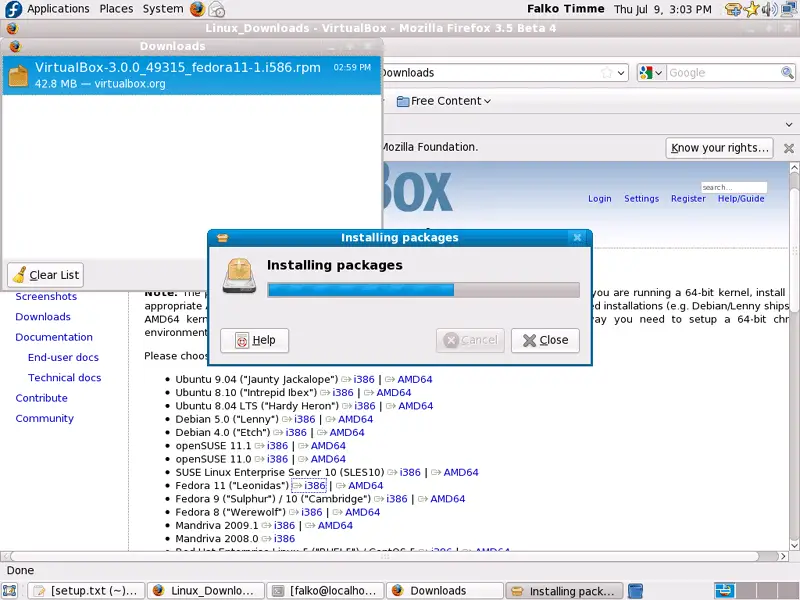Click the Know your rights button
This screenshot has width=800, height=600.
point(719,148)
